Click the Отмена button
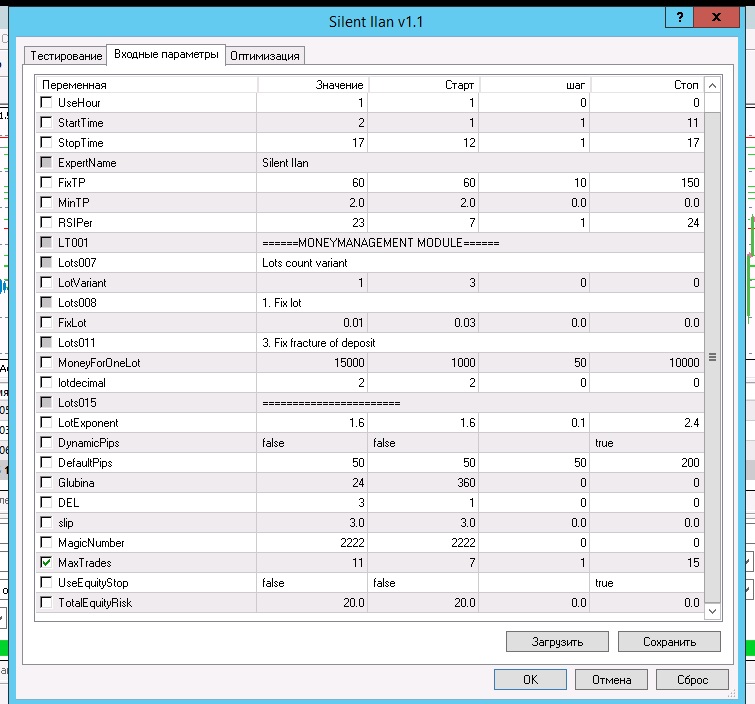Screen dimensions: 755x704 (x=612, y=679)
